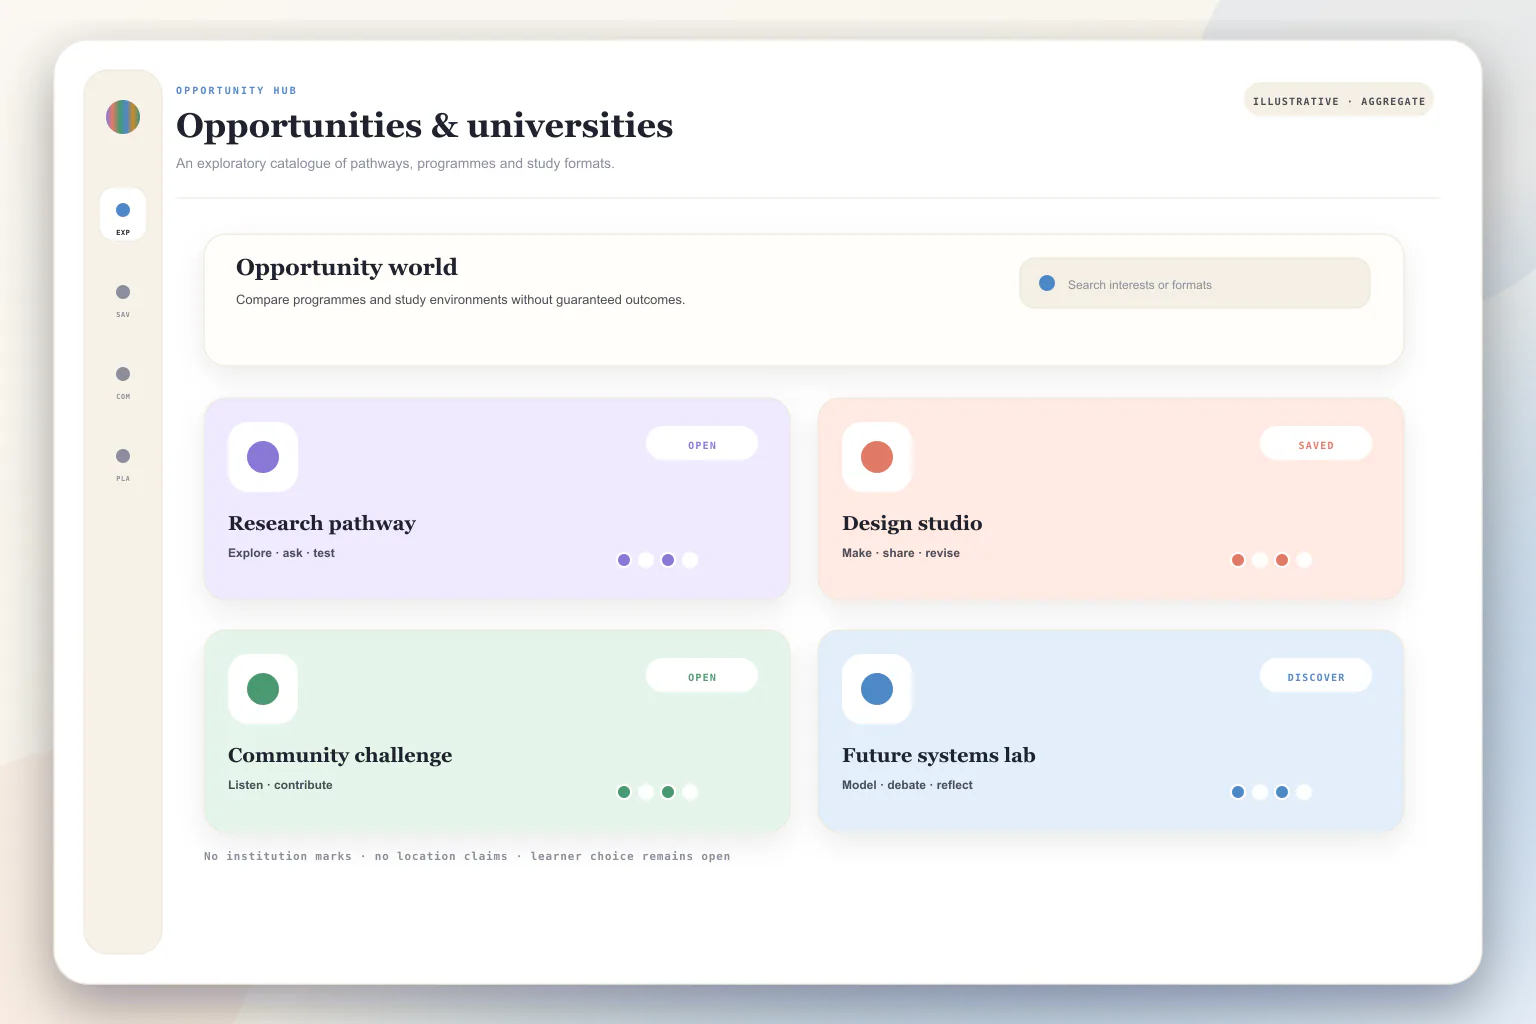Viewport: 1536px width, 1024px height.
Task: Click the 'Model · debate · reflect' subtitle
Action: pyautogui.click(x=907, y=785)
